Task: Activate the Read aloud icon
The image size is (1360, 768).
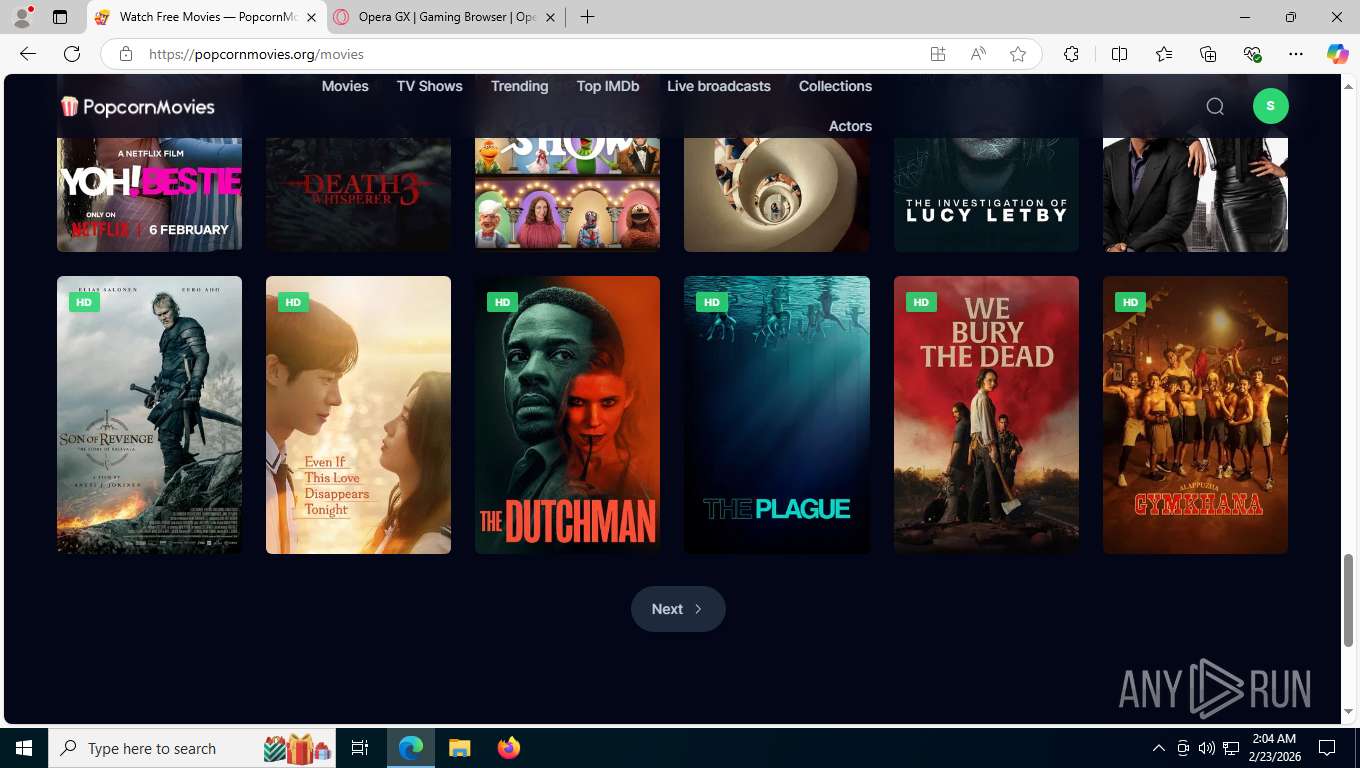Action: pyautogui.click(x=978, y=54)
